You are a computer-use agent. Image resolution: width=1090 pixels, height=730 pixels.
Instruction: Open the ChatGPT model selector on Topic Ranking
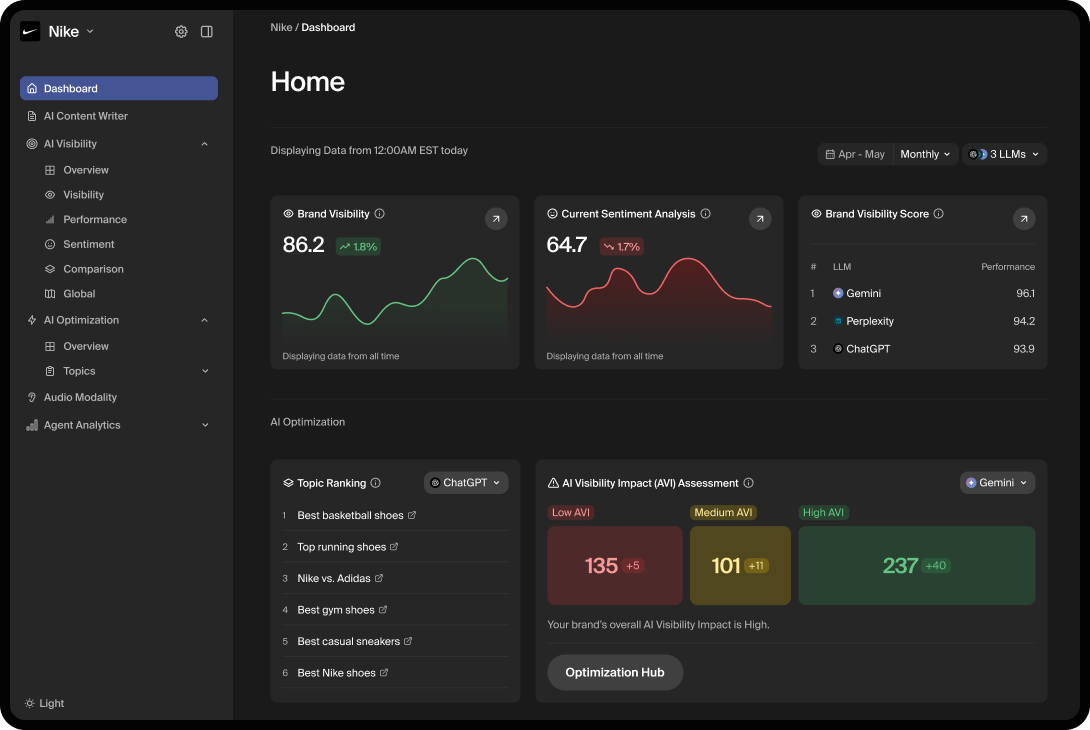click(x=466, y=482)
